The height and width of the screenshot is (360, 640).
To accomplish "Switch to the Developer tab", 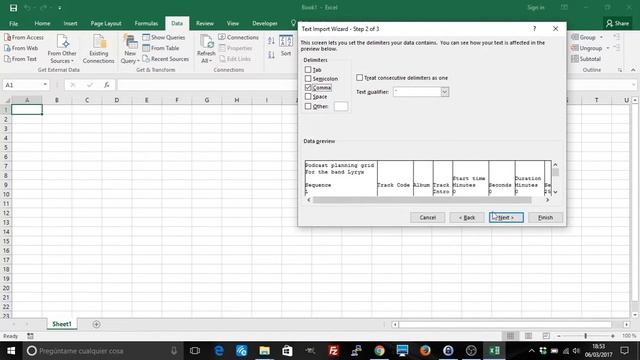I will [x=265, y=23].
